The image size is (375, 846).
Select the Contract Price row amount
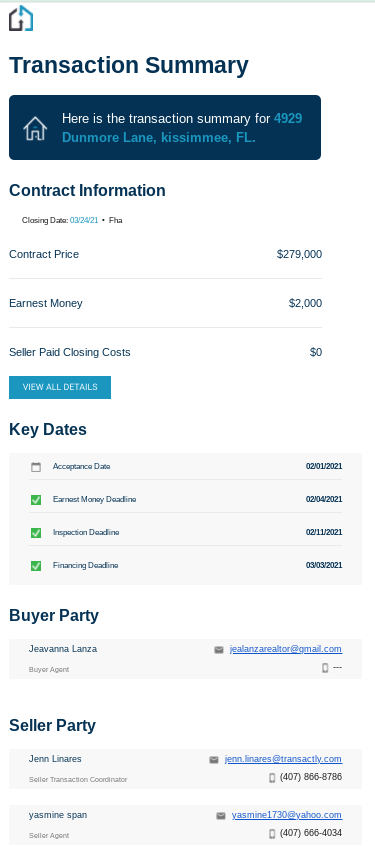tap(299, 254)
